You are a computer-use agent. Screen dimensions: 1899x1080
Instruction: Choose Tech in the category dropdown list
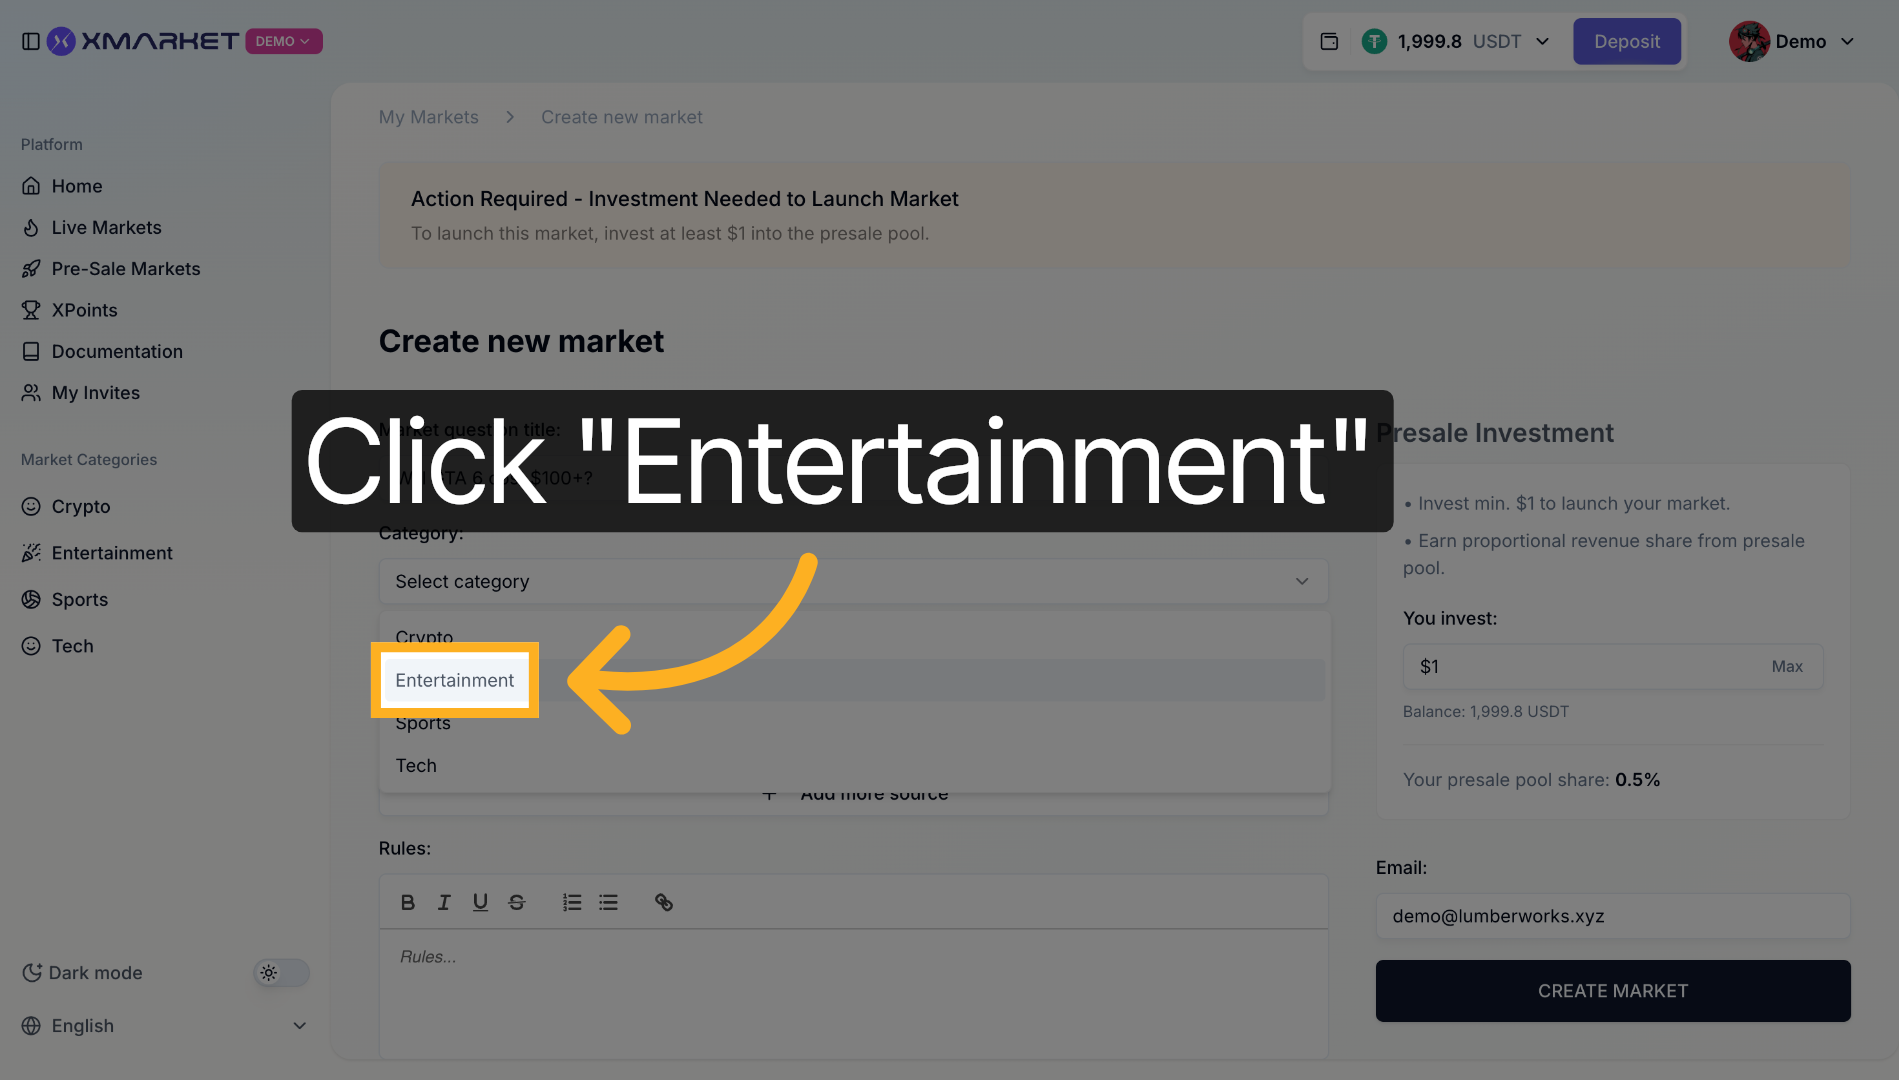[416, 765]
